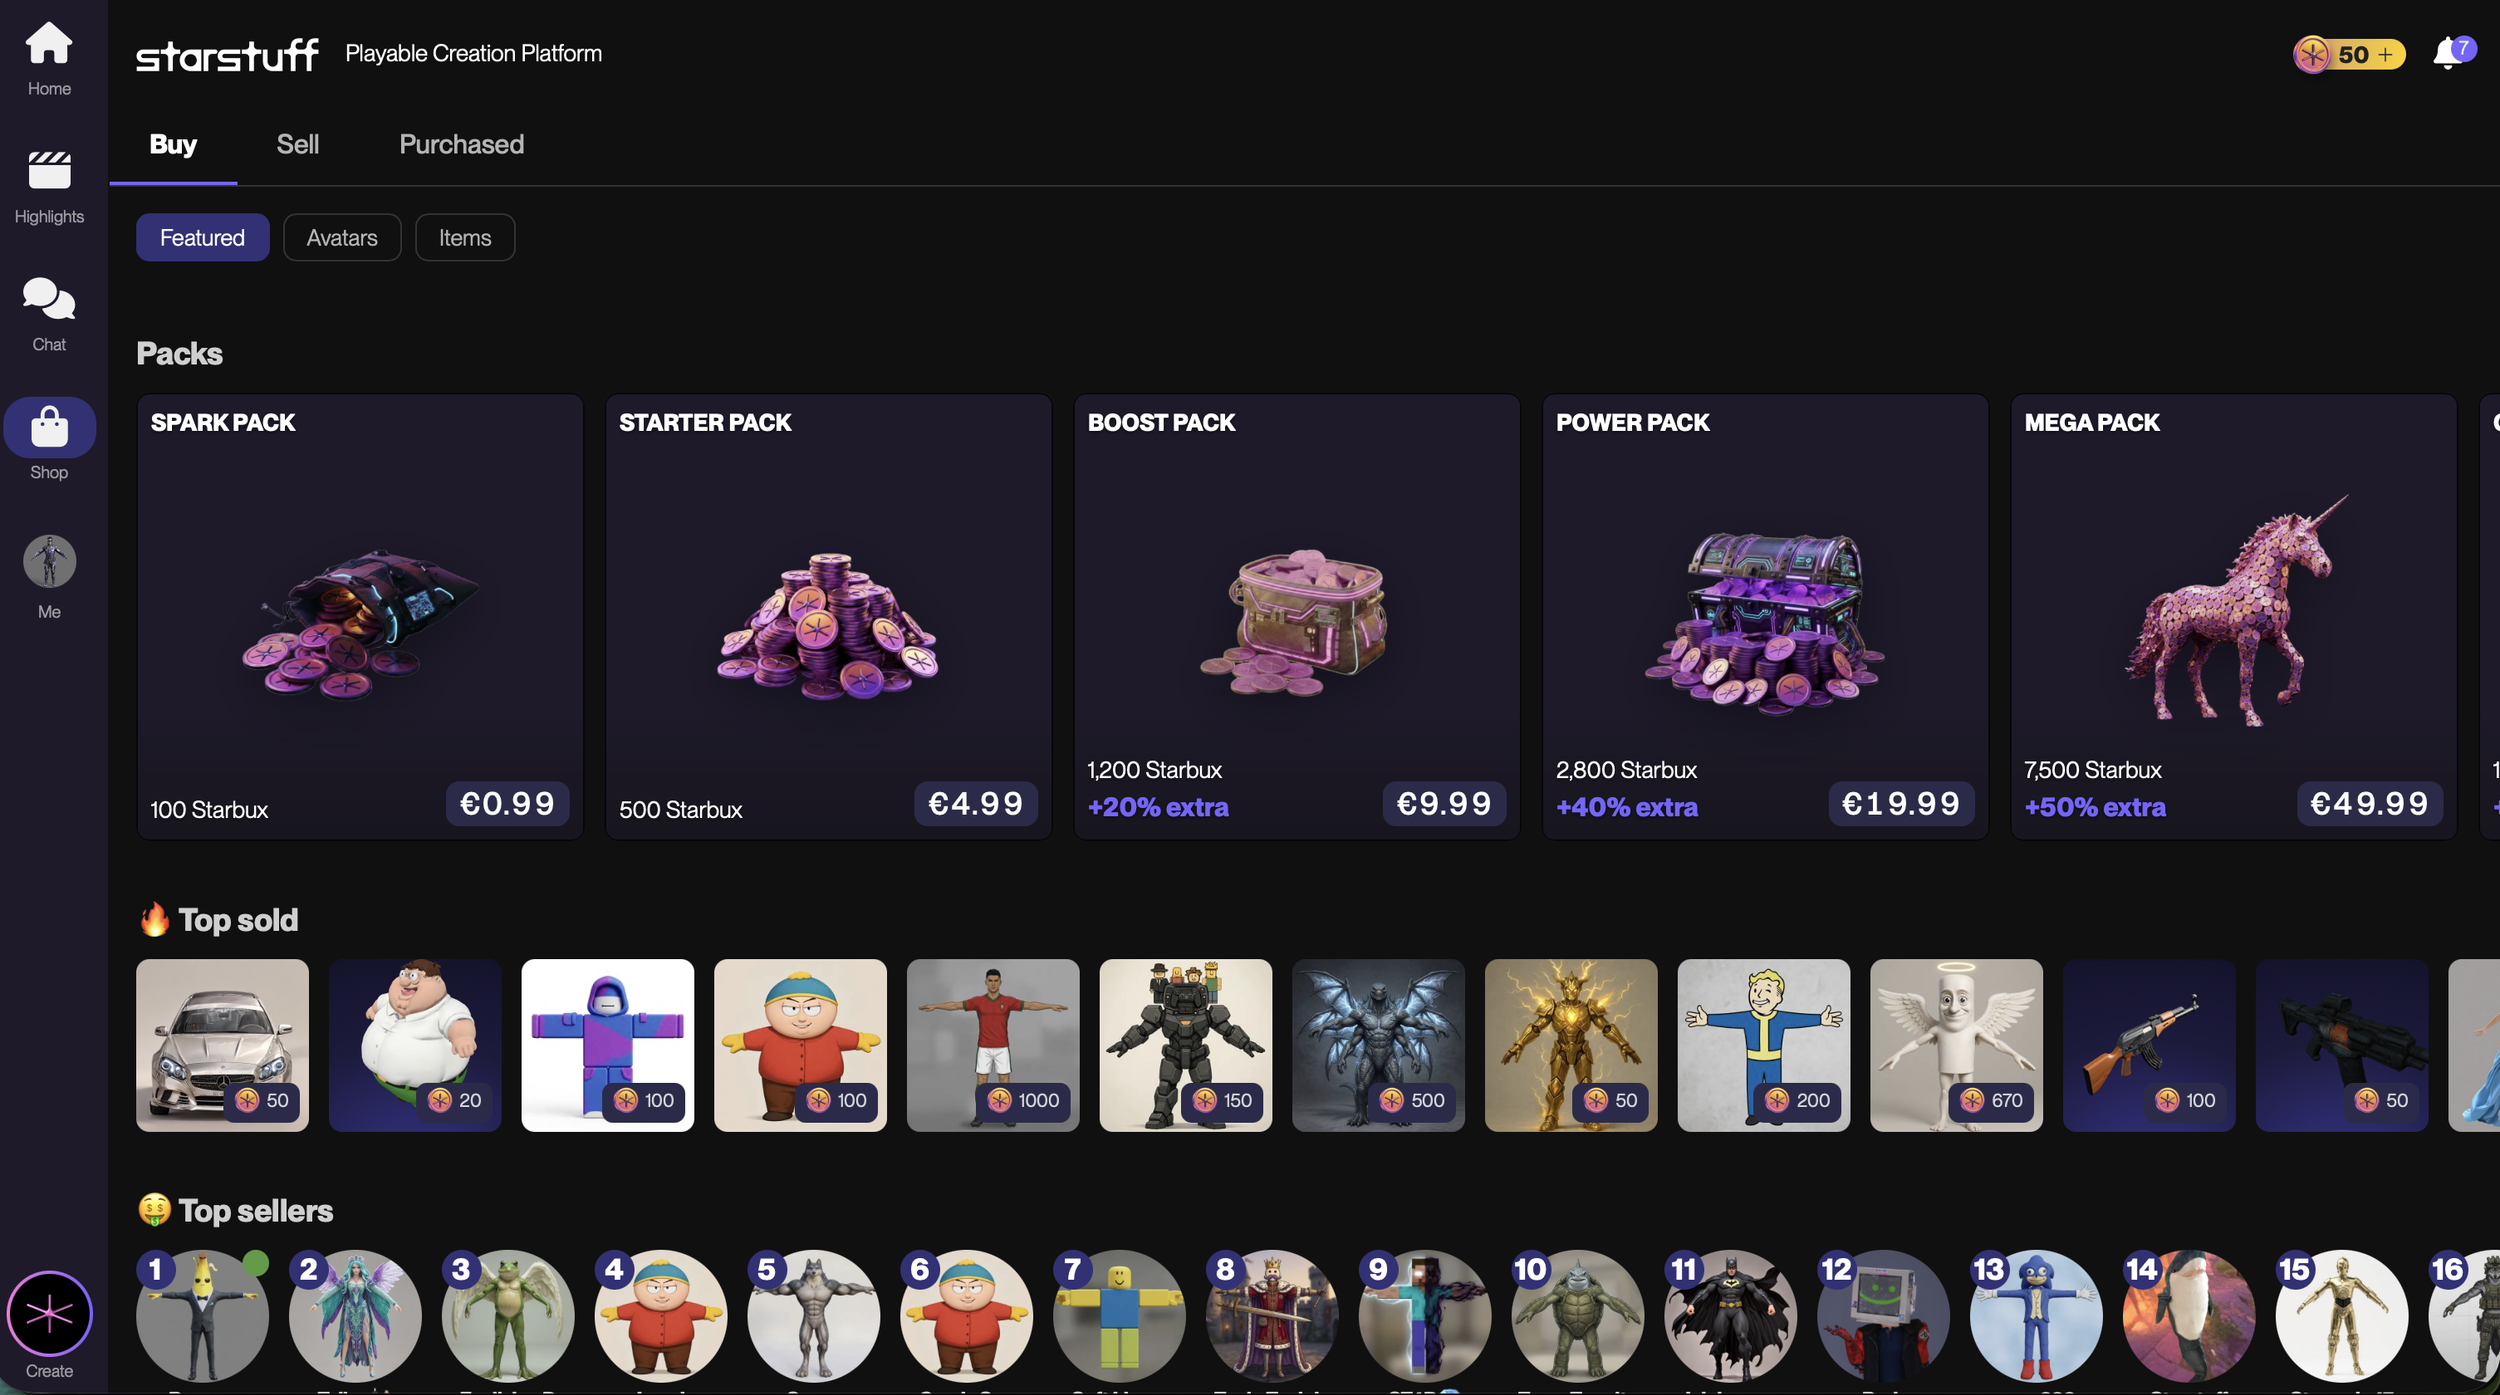Viewport: 2500px width, 1395px height.
Task: Open winged blue dragon priced 500
Action: [1379, 1045]
